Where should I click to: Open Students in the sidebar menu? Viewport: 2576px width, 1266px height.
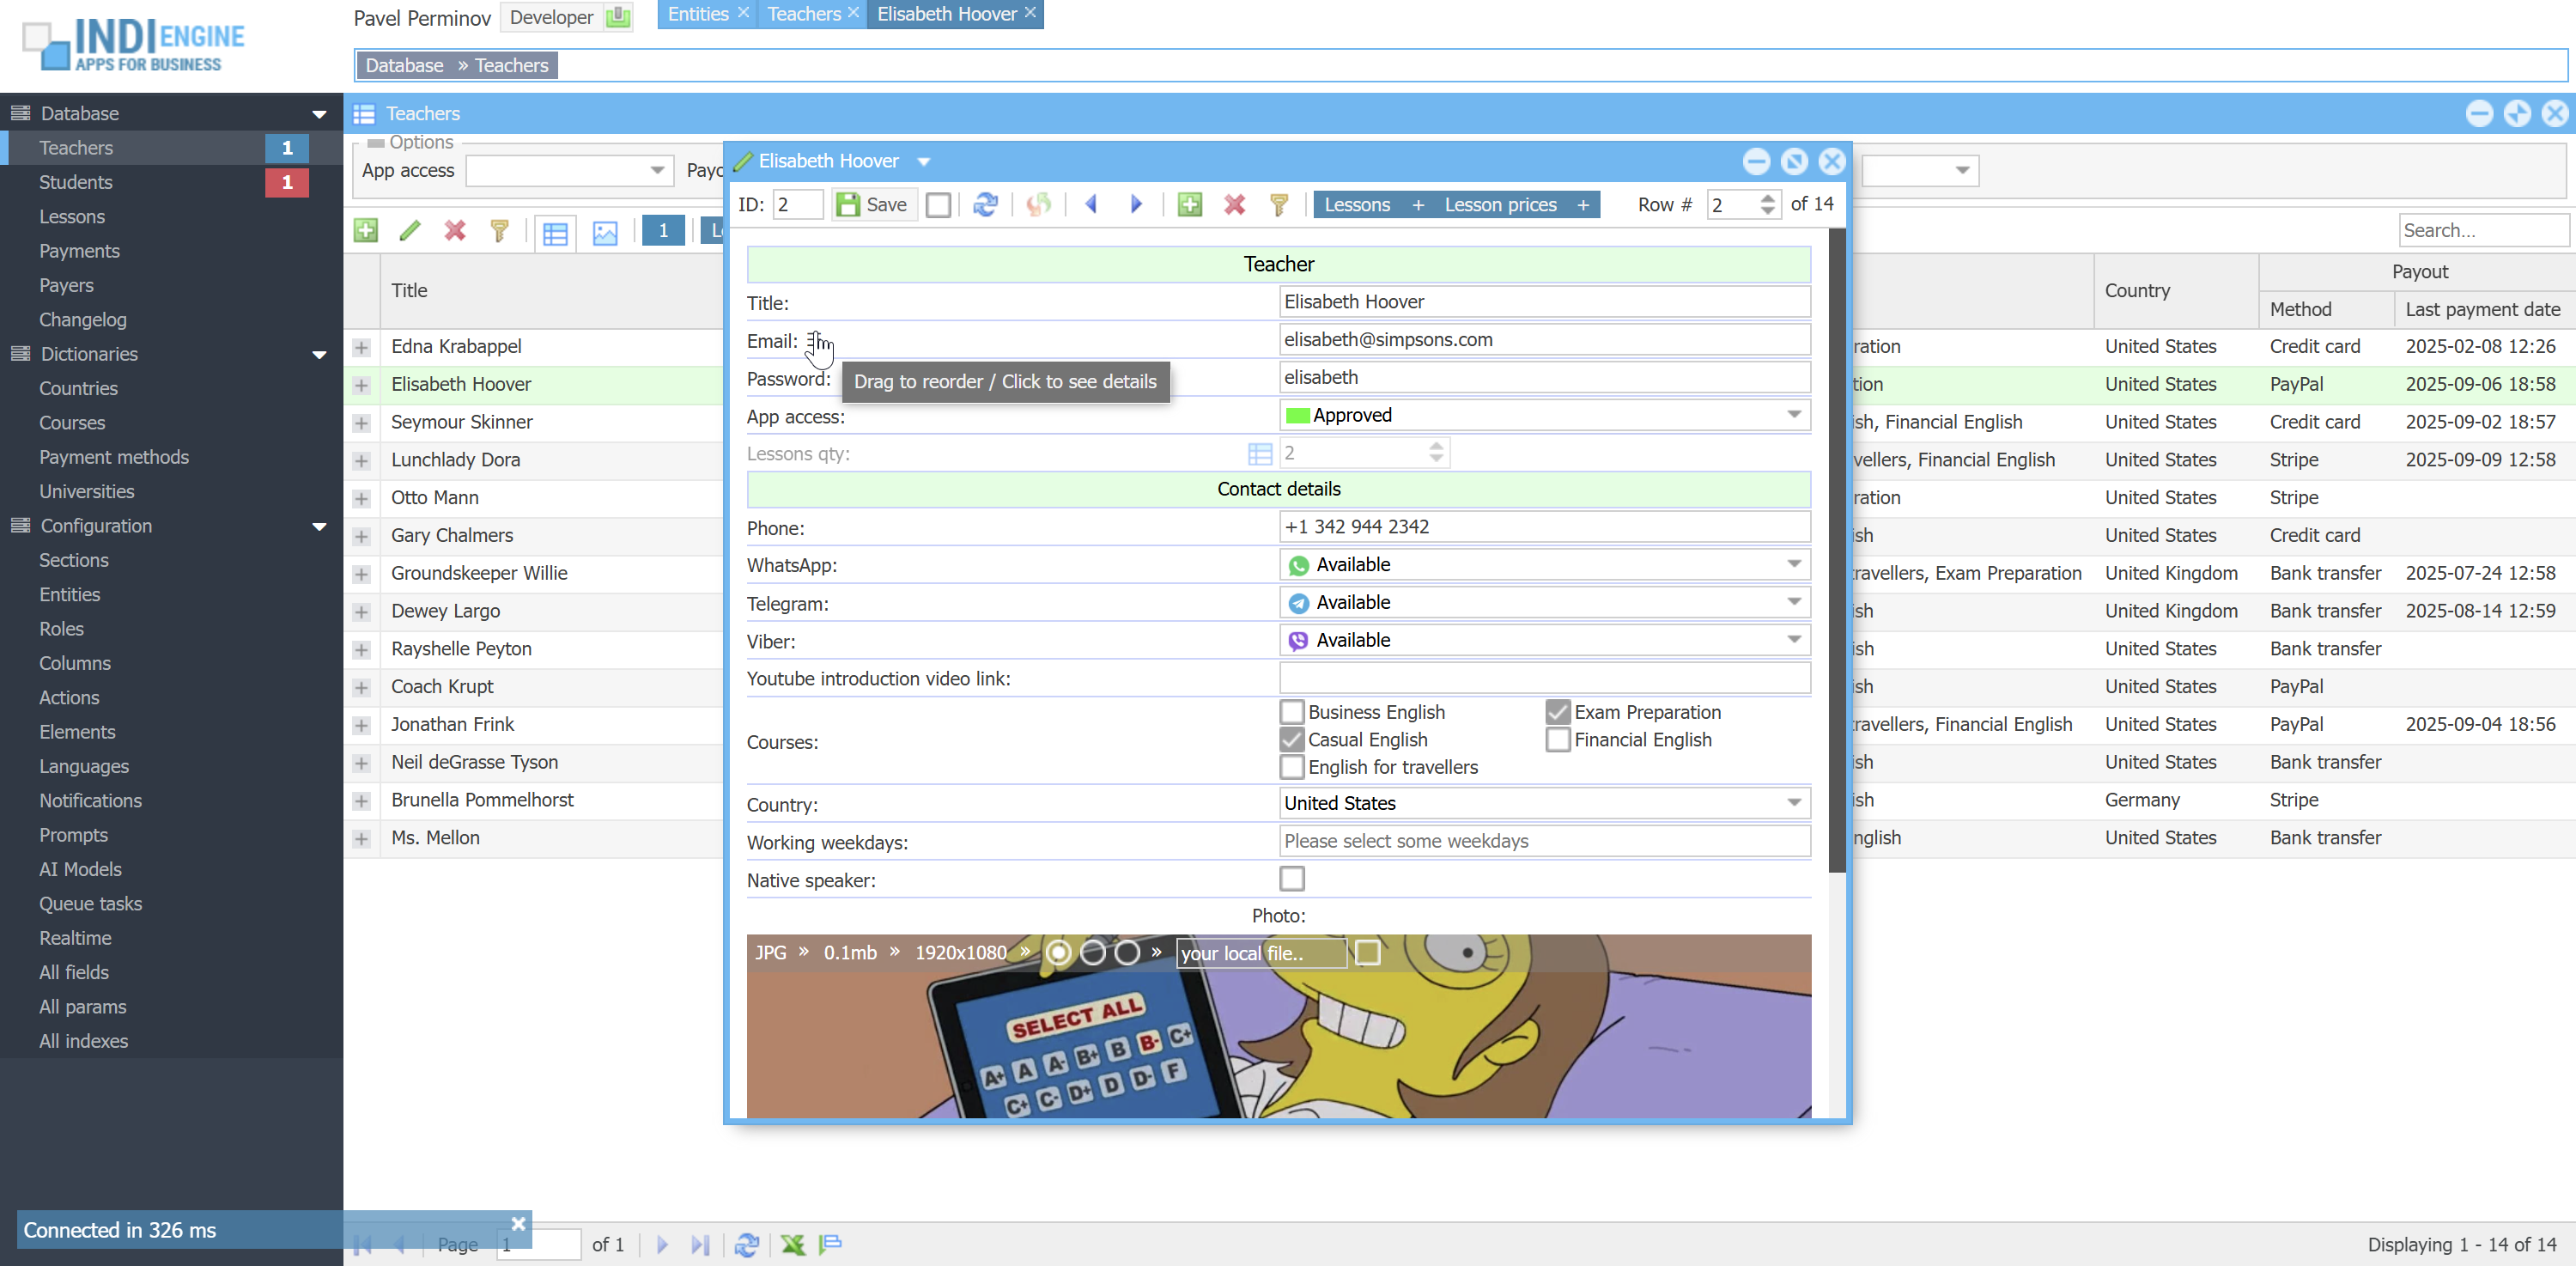76,182
